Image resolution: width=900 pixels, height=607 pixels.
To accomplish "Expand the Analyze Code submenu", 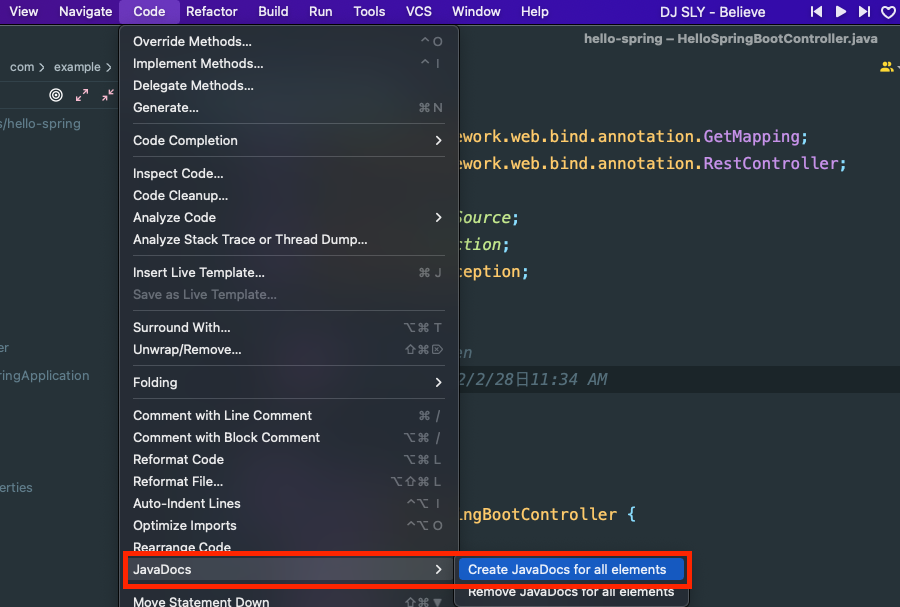I will coord(289,217).
